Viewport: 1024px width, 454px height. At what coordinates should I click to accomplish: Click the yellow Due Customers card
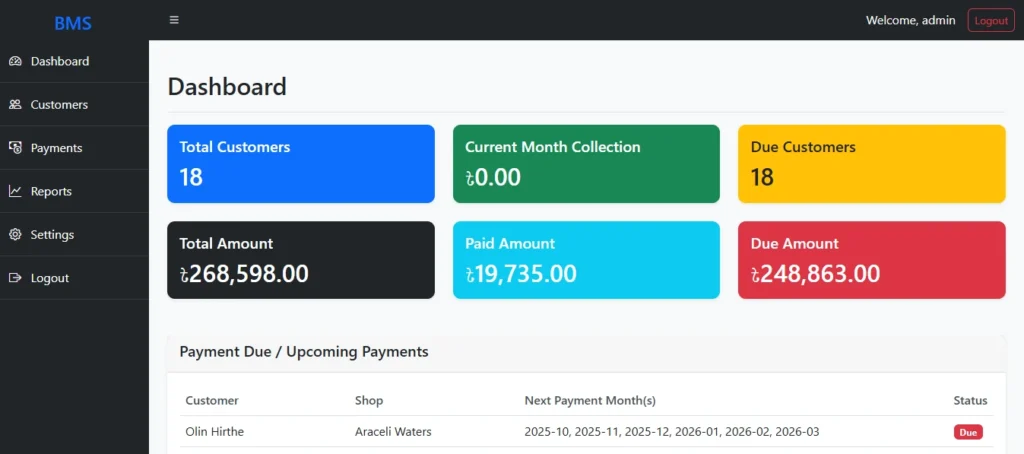[871, 164]
